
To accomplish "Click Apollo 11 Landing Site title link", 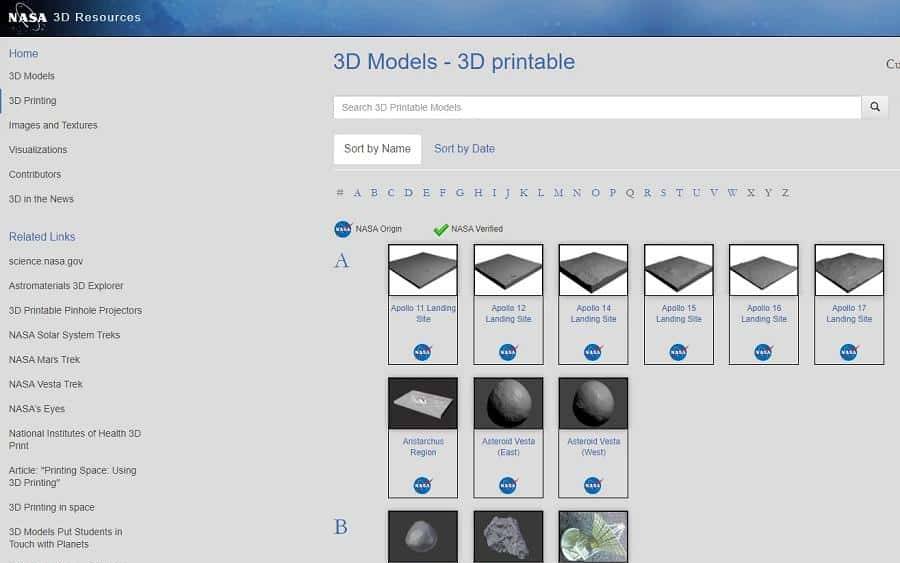I will coord(423,313).
